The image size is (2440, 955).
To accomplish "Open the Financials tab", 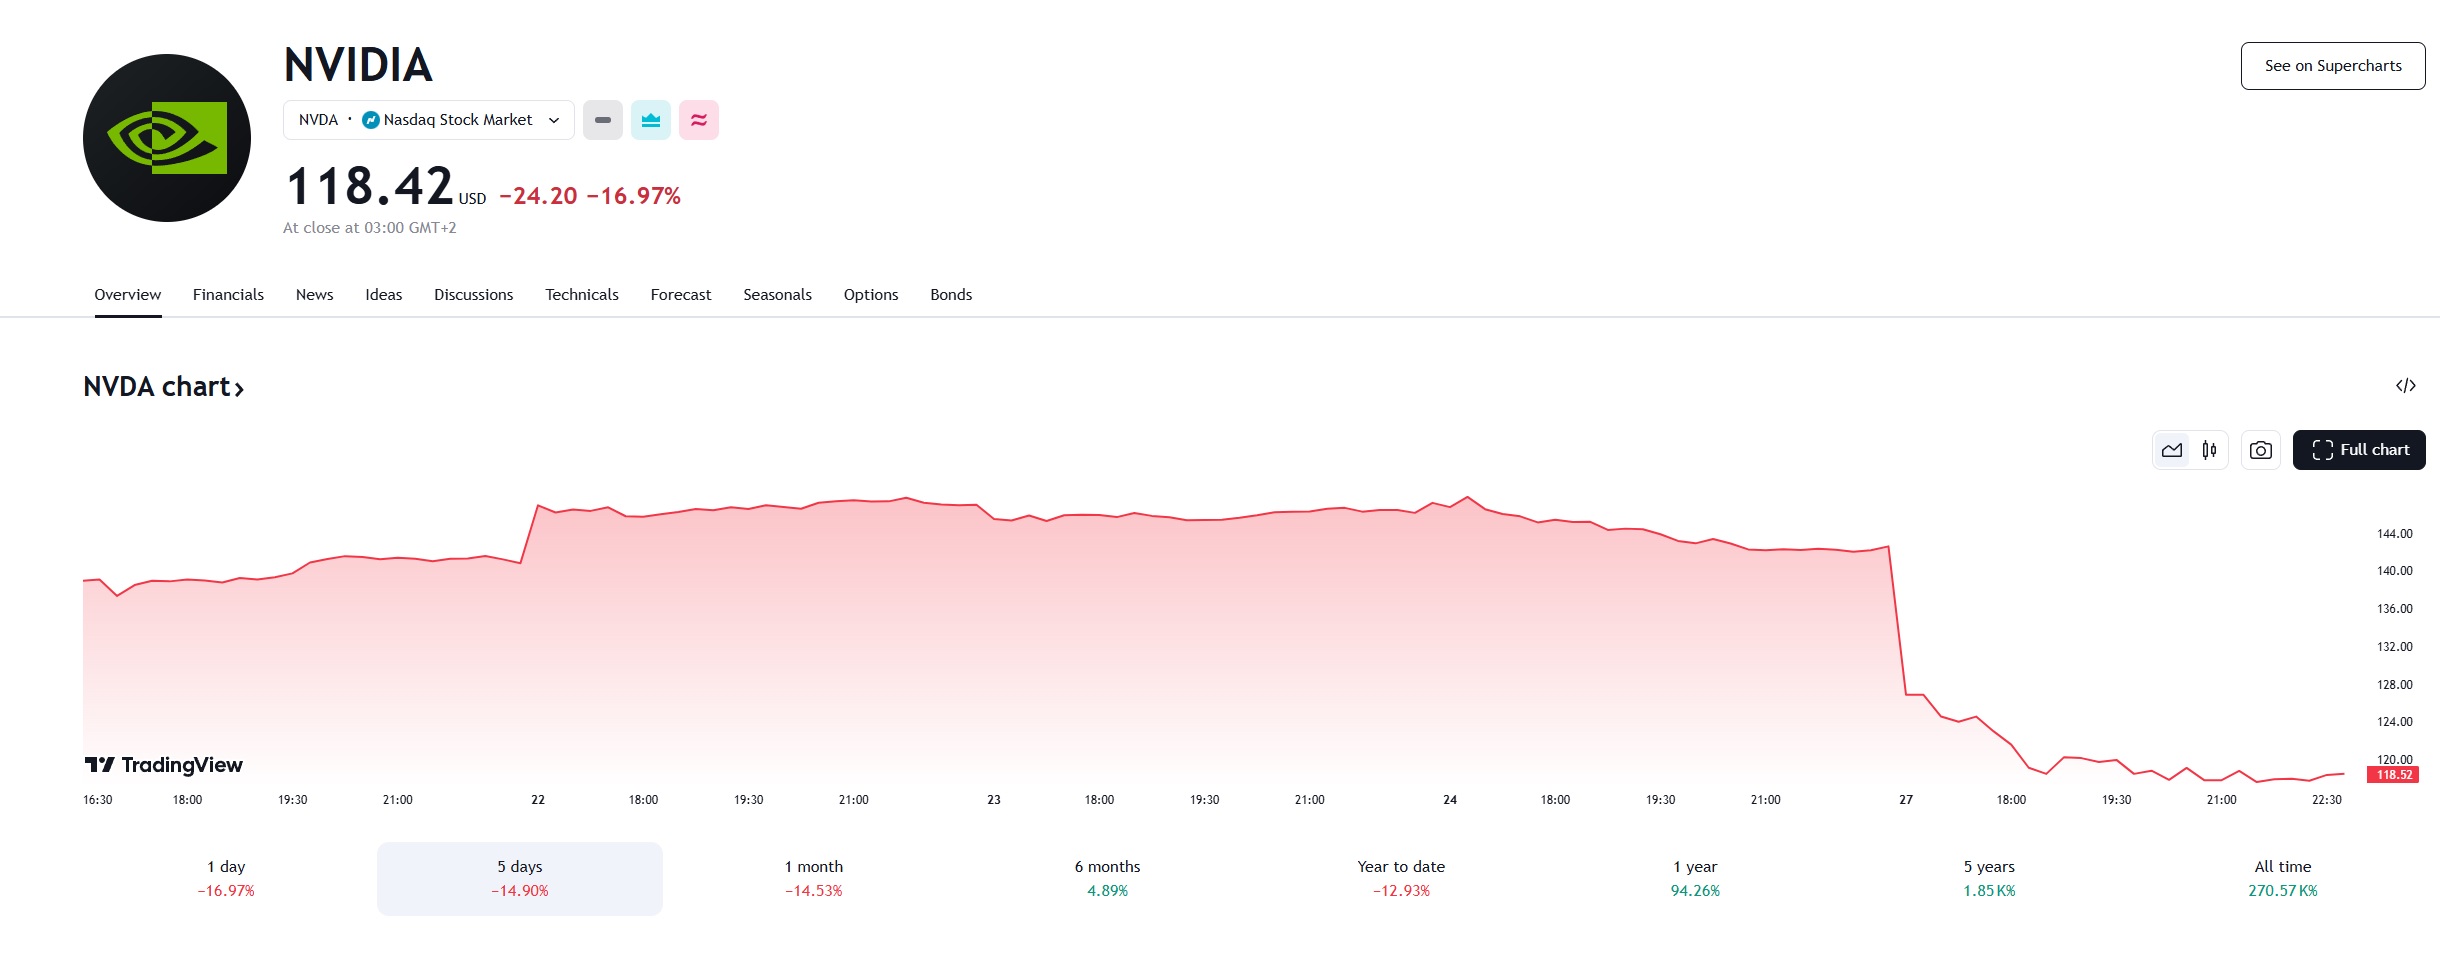I will 228,295.
